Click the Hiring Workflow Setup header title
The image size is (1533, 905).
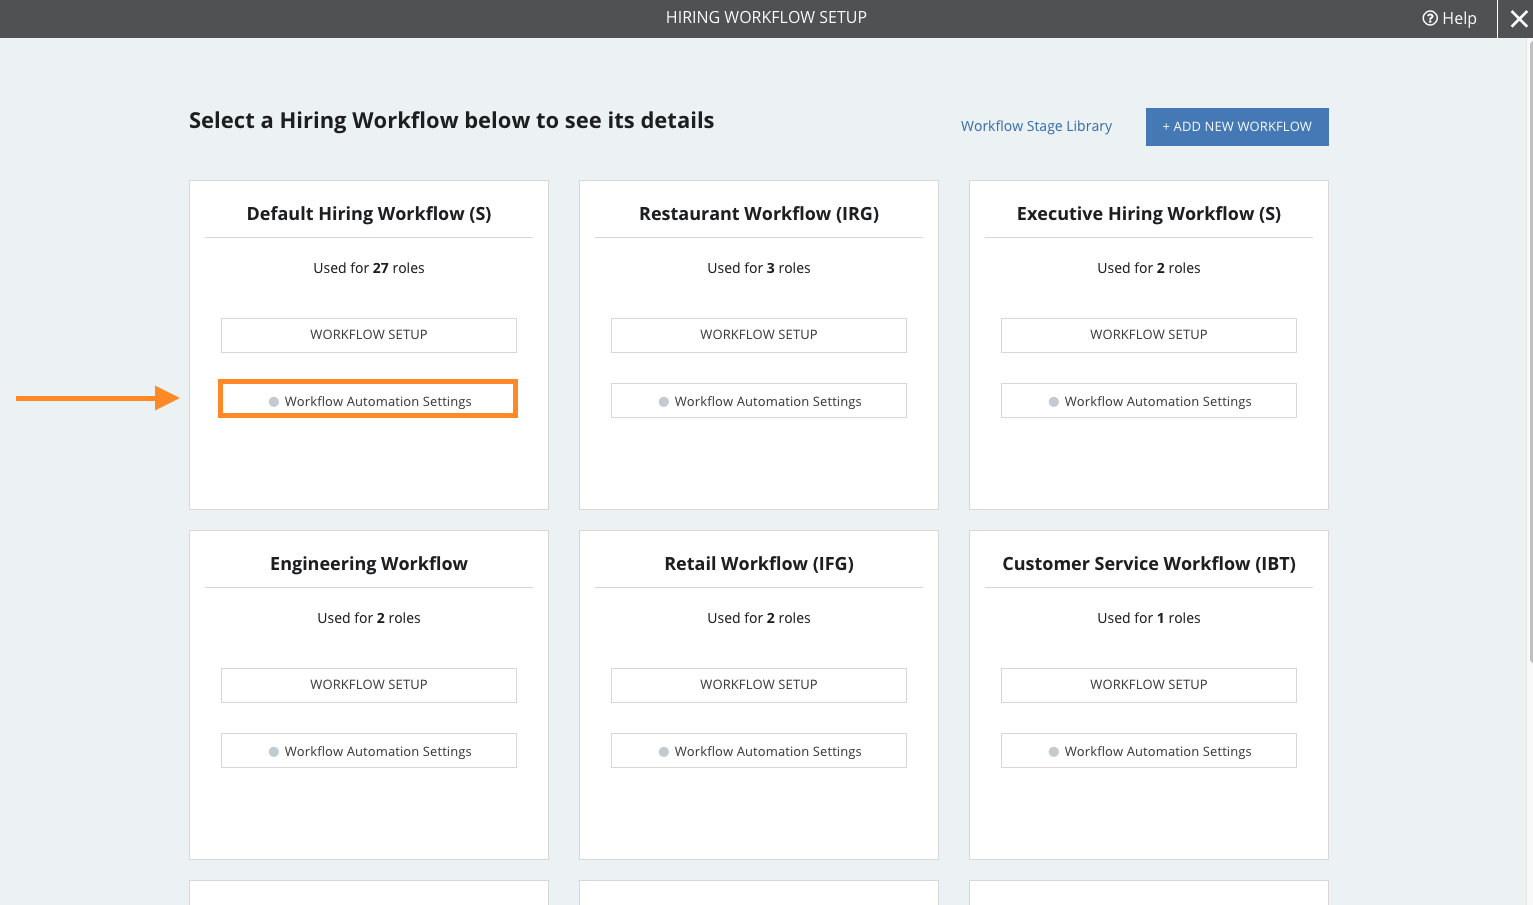point(766,18)
